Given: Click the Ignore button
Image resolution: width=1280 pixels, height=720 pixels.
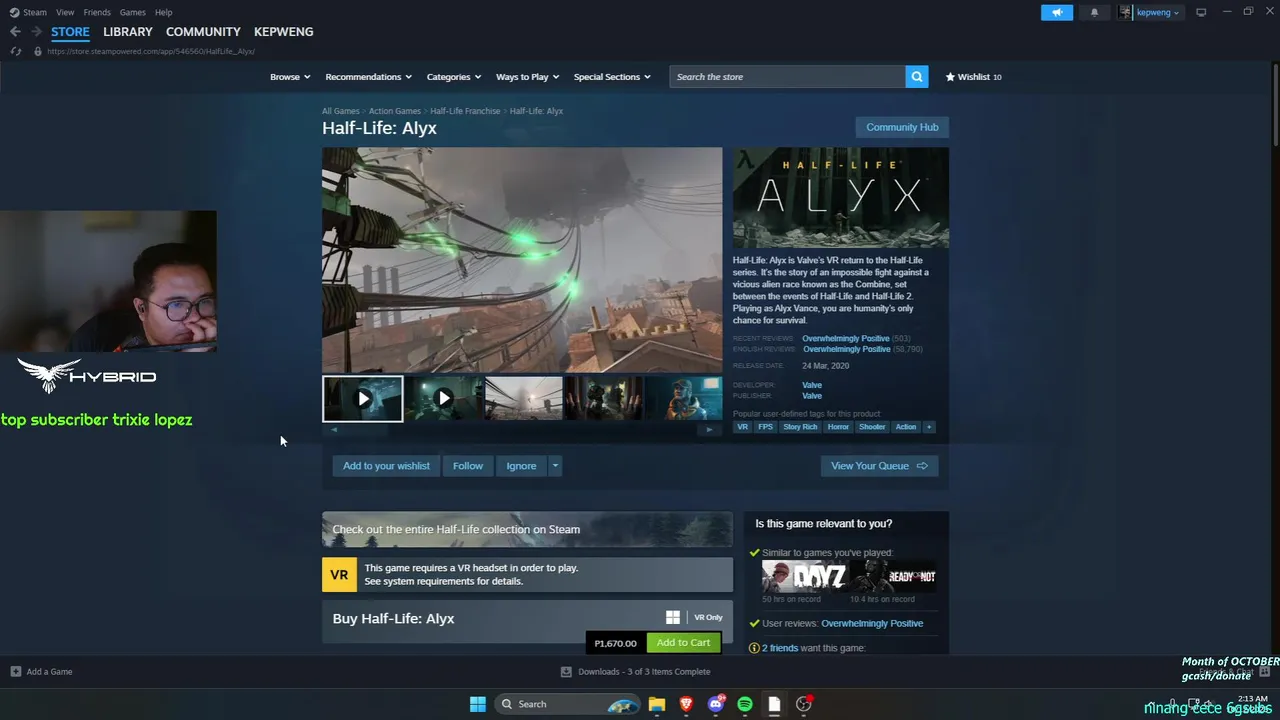Looking at the screenshot, I should click(521, 466).
